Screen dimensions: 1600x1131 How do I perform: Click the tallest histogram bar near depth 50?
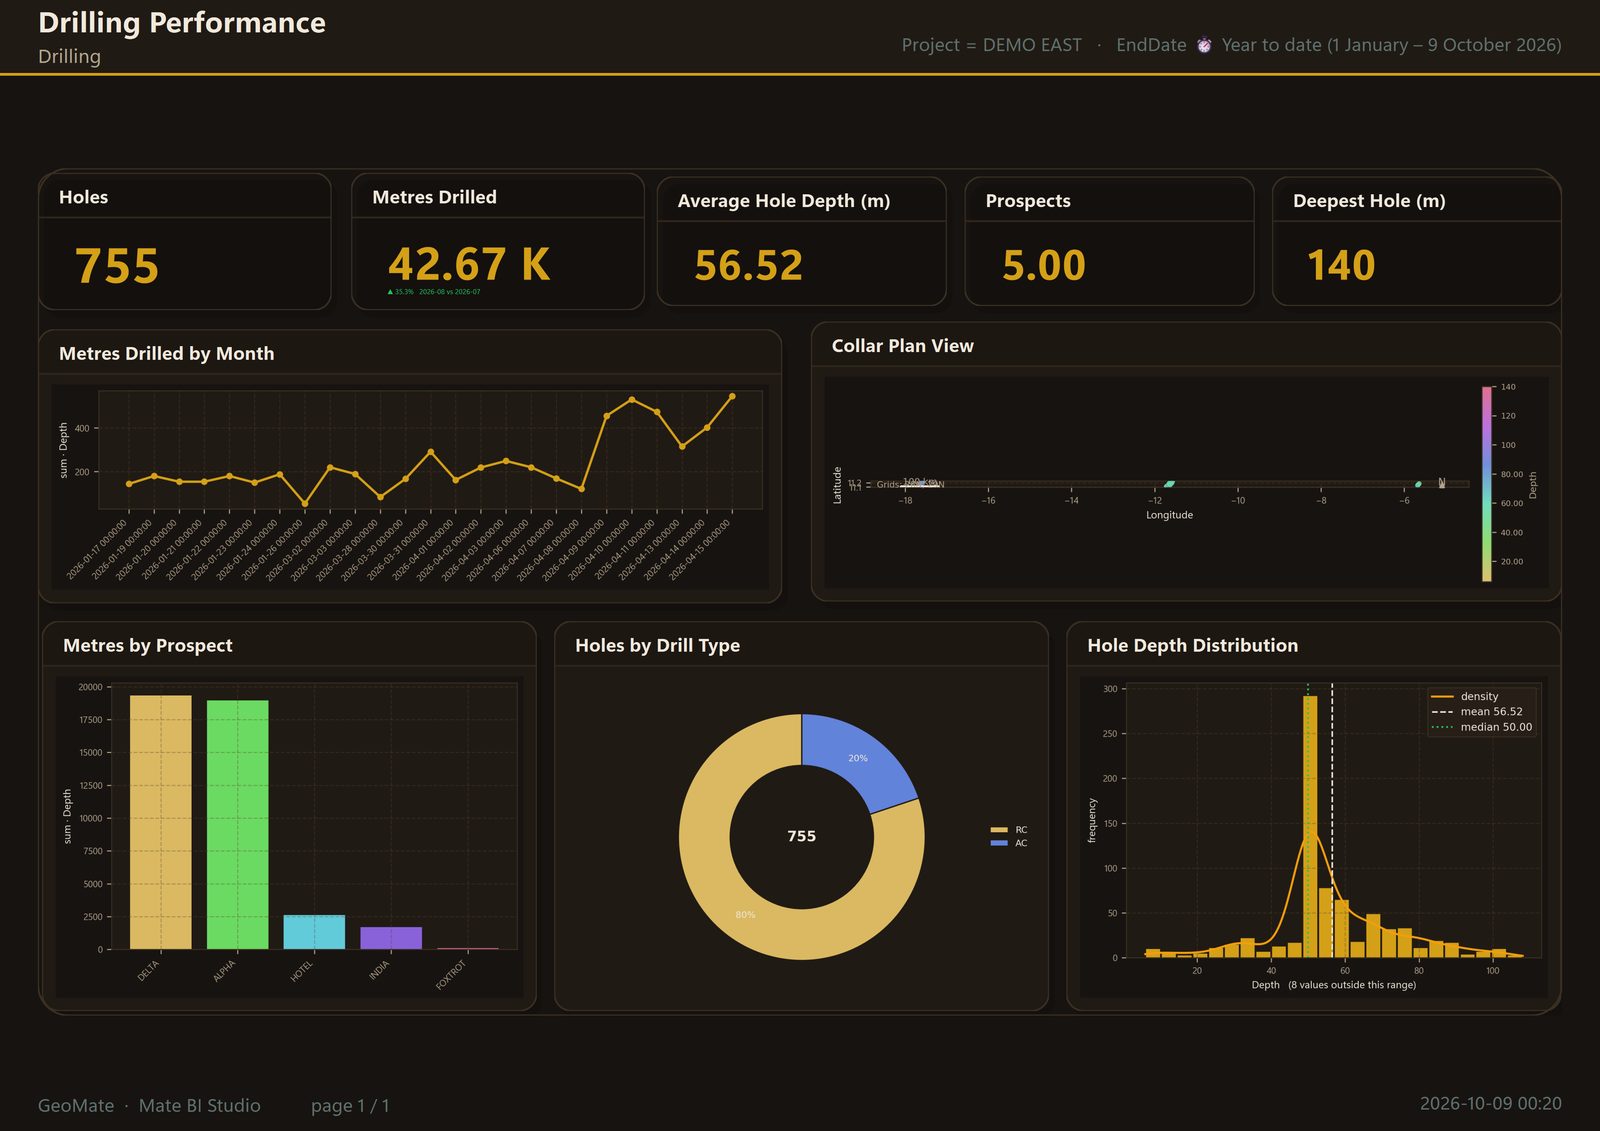(x=1310, y=827)
